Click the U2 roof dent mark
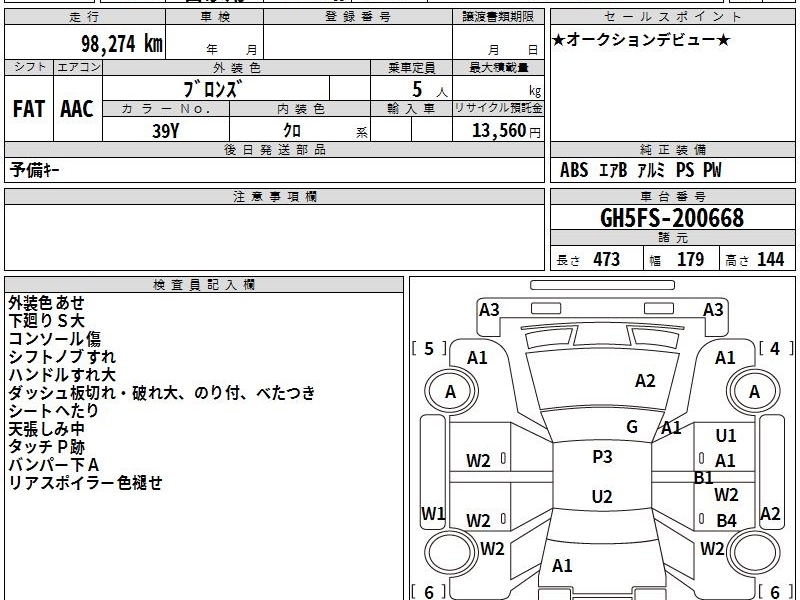 pyautogui.click(x=602, y=496)
